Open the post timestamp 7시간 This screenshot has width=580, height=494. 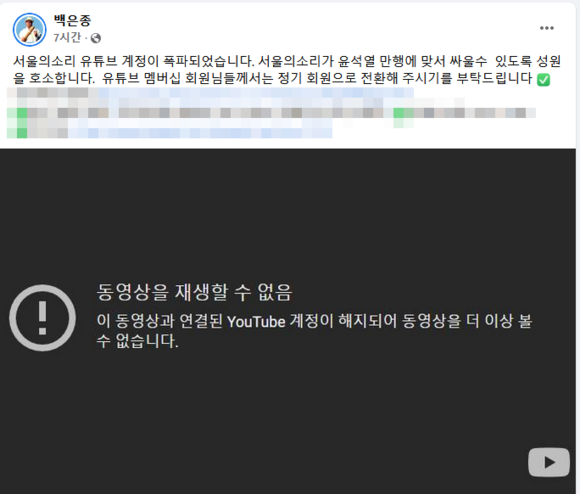(x=67, y=38)
